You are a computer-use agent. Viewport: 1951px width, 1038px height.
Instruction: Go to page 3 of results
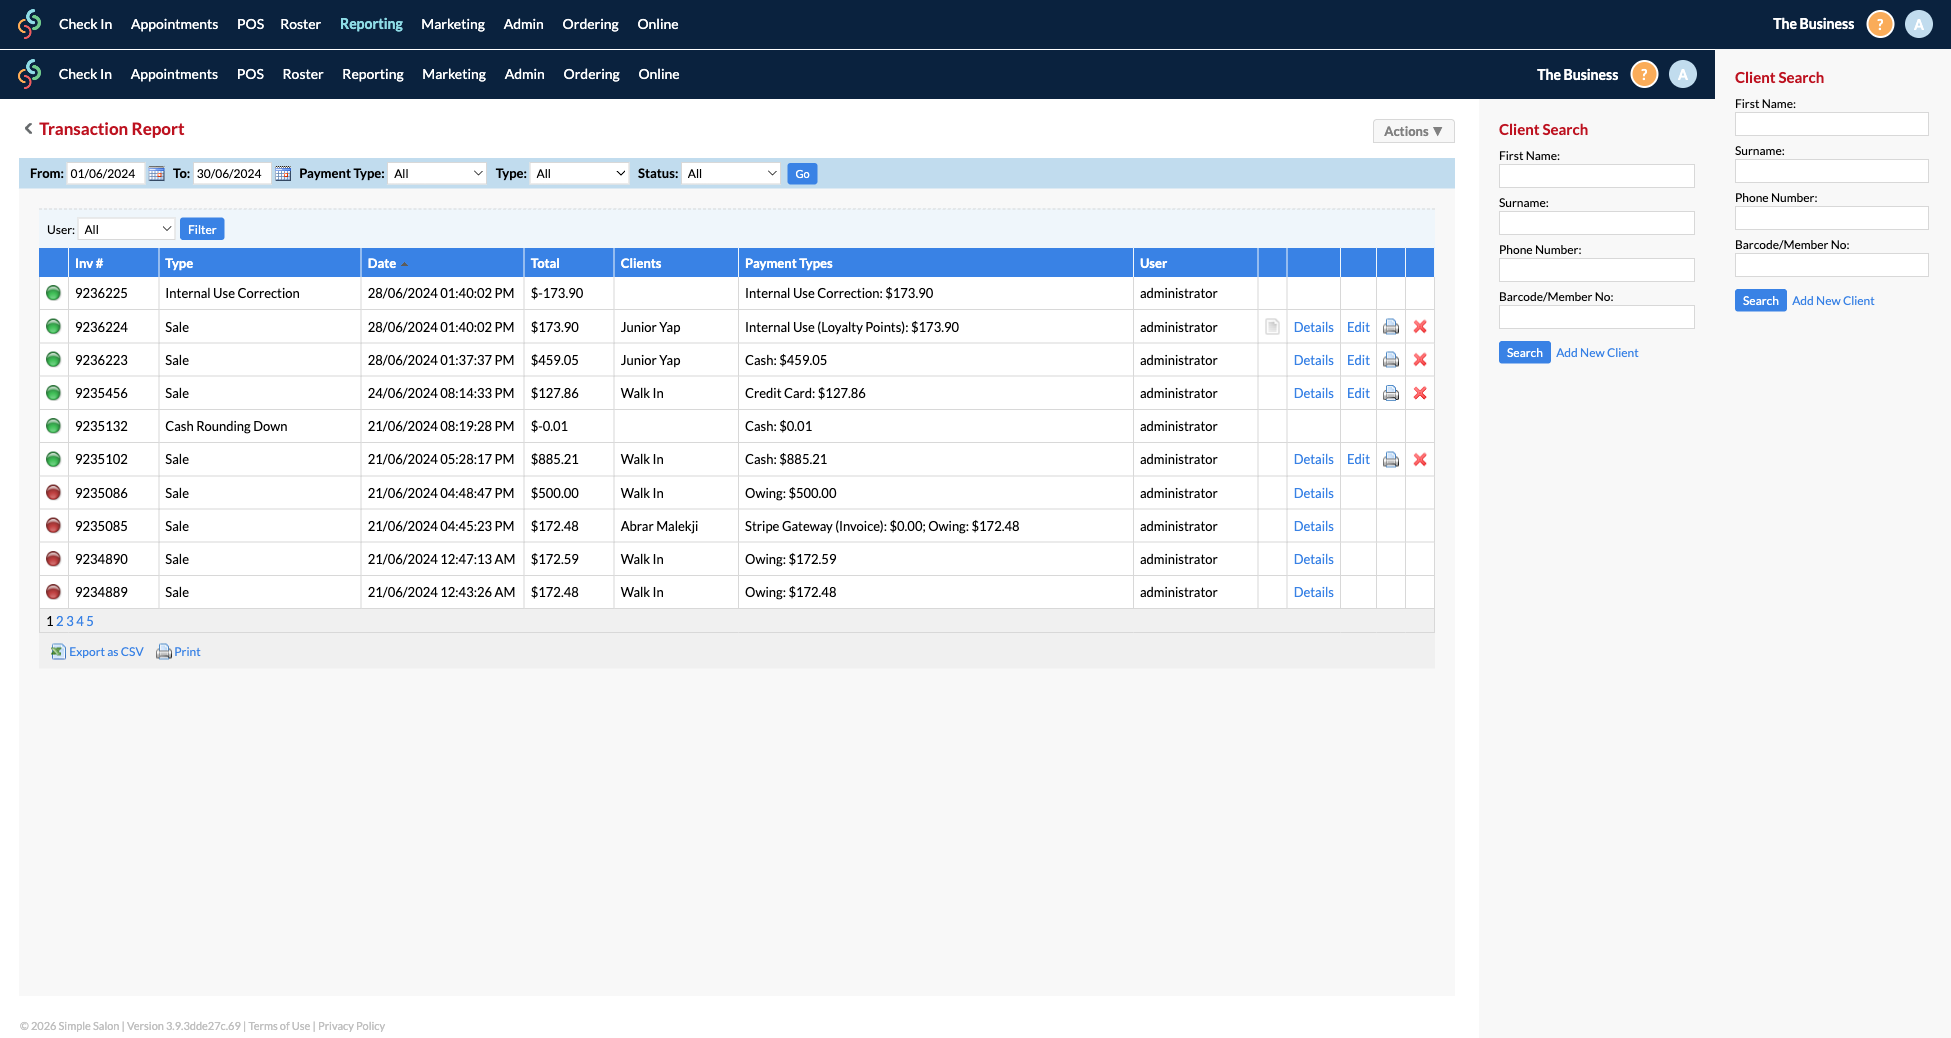point(69,620)
